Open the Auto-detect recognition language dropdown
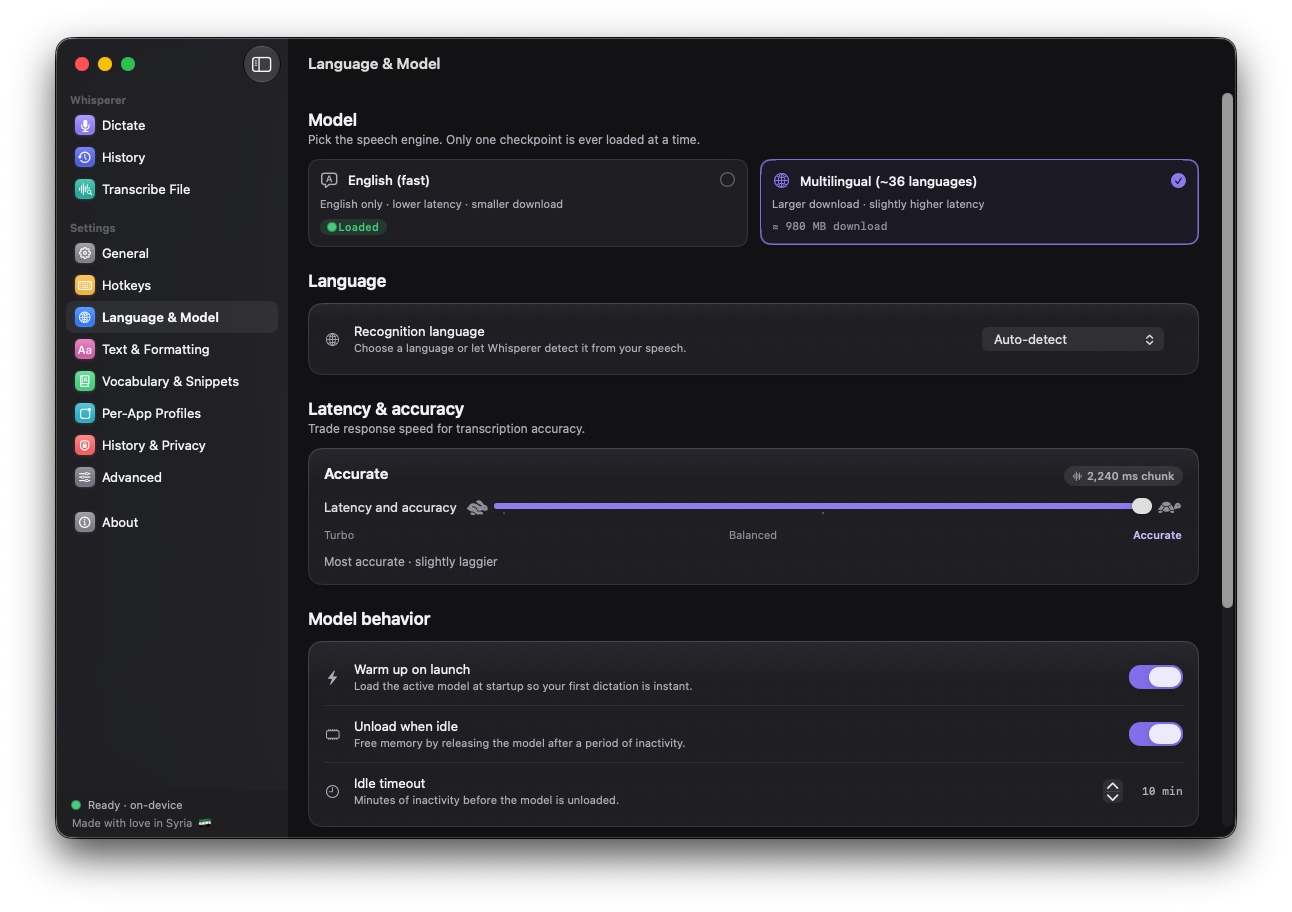The image size is (1292, 912). pyautogui.click(x=1072, y=339)
